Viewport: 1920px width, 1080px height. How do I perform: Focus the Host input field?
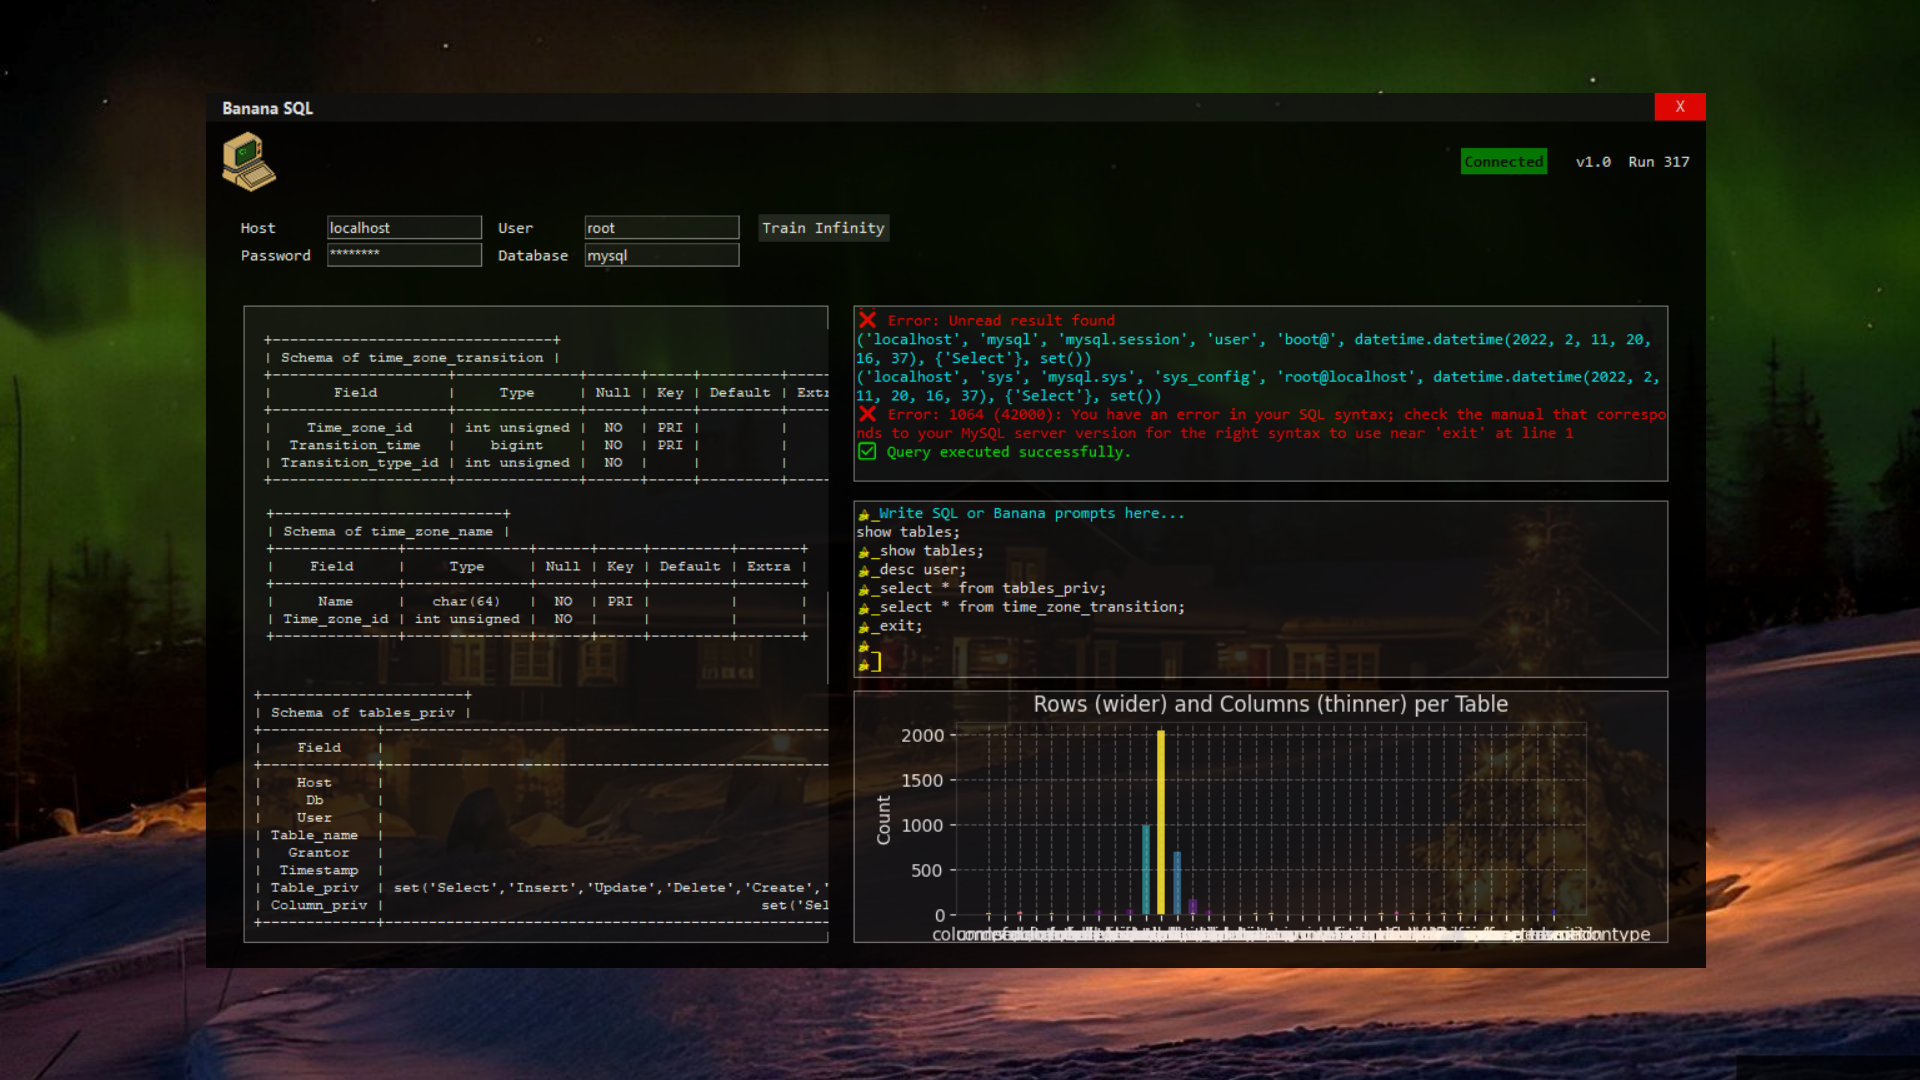coord(404,228)
